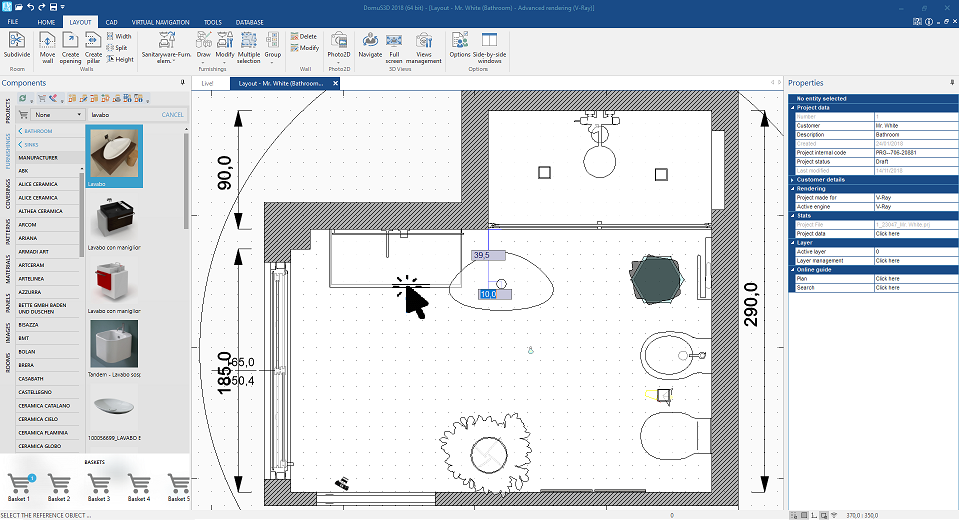This screenshot has width=959, height=520.
Task: Switch to the CAD ribbon tab
Action: pyautogui.click(x=111, y=22)
